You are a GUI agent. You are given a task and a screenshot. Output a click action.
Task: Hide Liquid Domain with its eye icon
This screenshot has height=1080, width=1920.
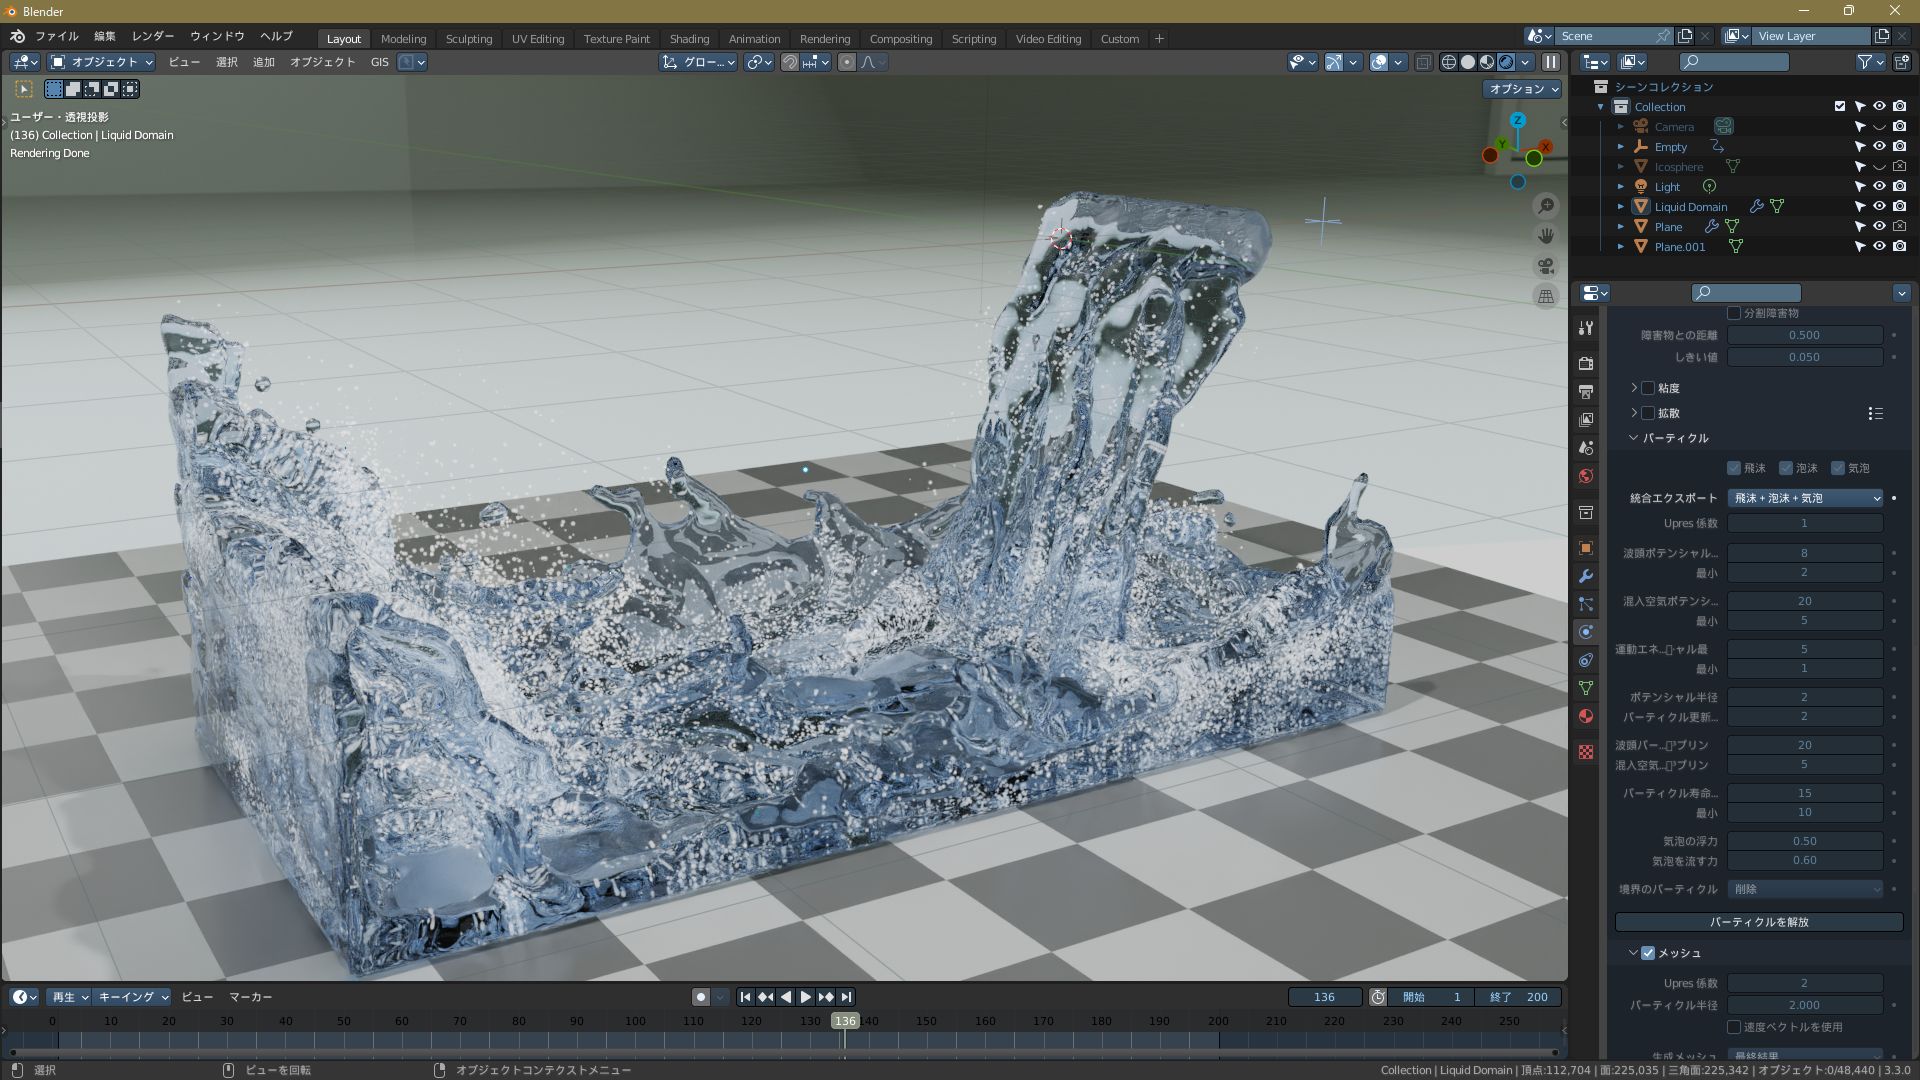[1879, 206]
